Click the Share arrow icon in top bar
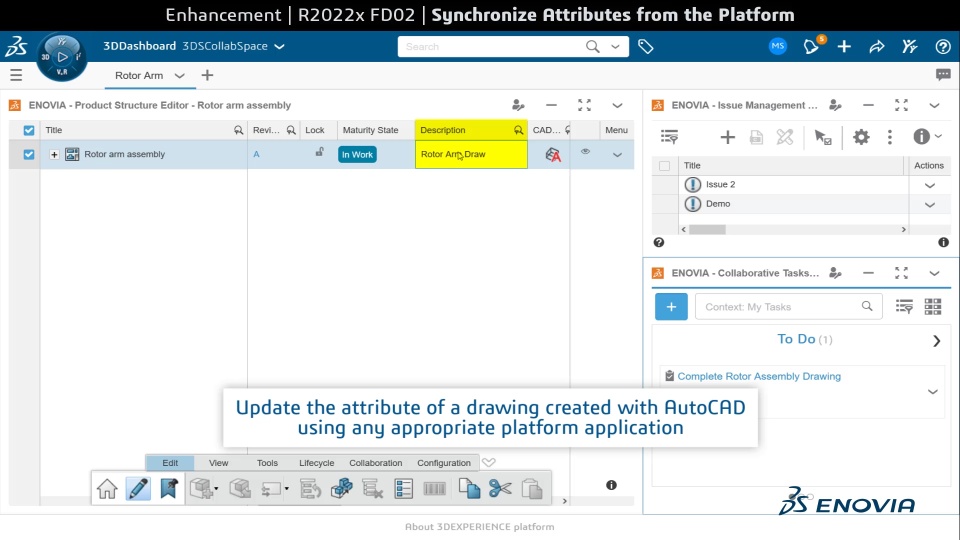Screen dimensions: 960x540 tap(877, 47)
